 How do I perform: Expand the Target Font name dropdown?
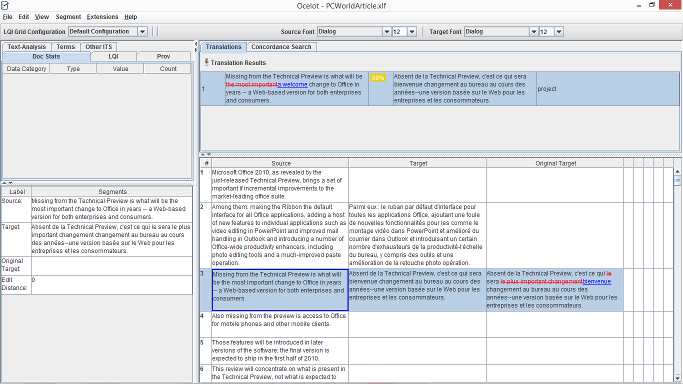[534, 32]
